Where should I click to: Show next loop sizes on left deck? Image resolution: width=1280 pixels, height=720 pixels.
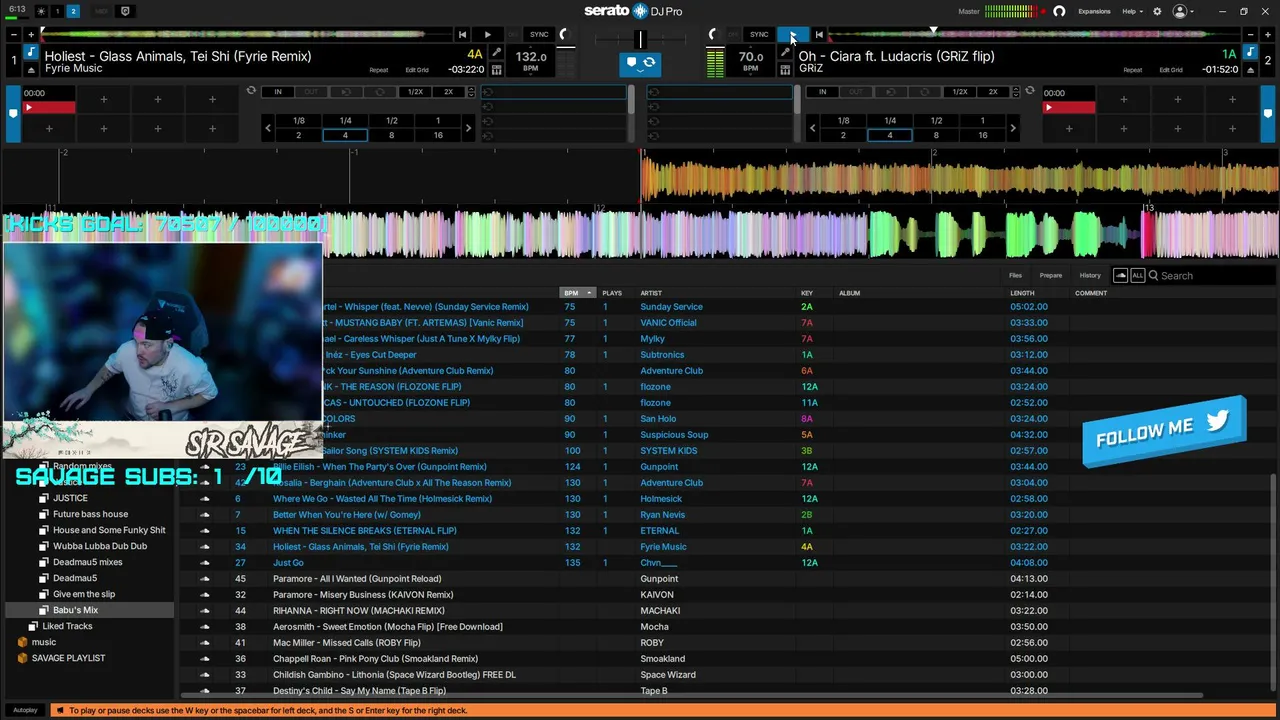click(x=468, y=128)
